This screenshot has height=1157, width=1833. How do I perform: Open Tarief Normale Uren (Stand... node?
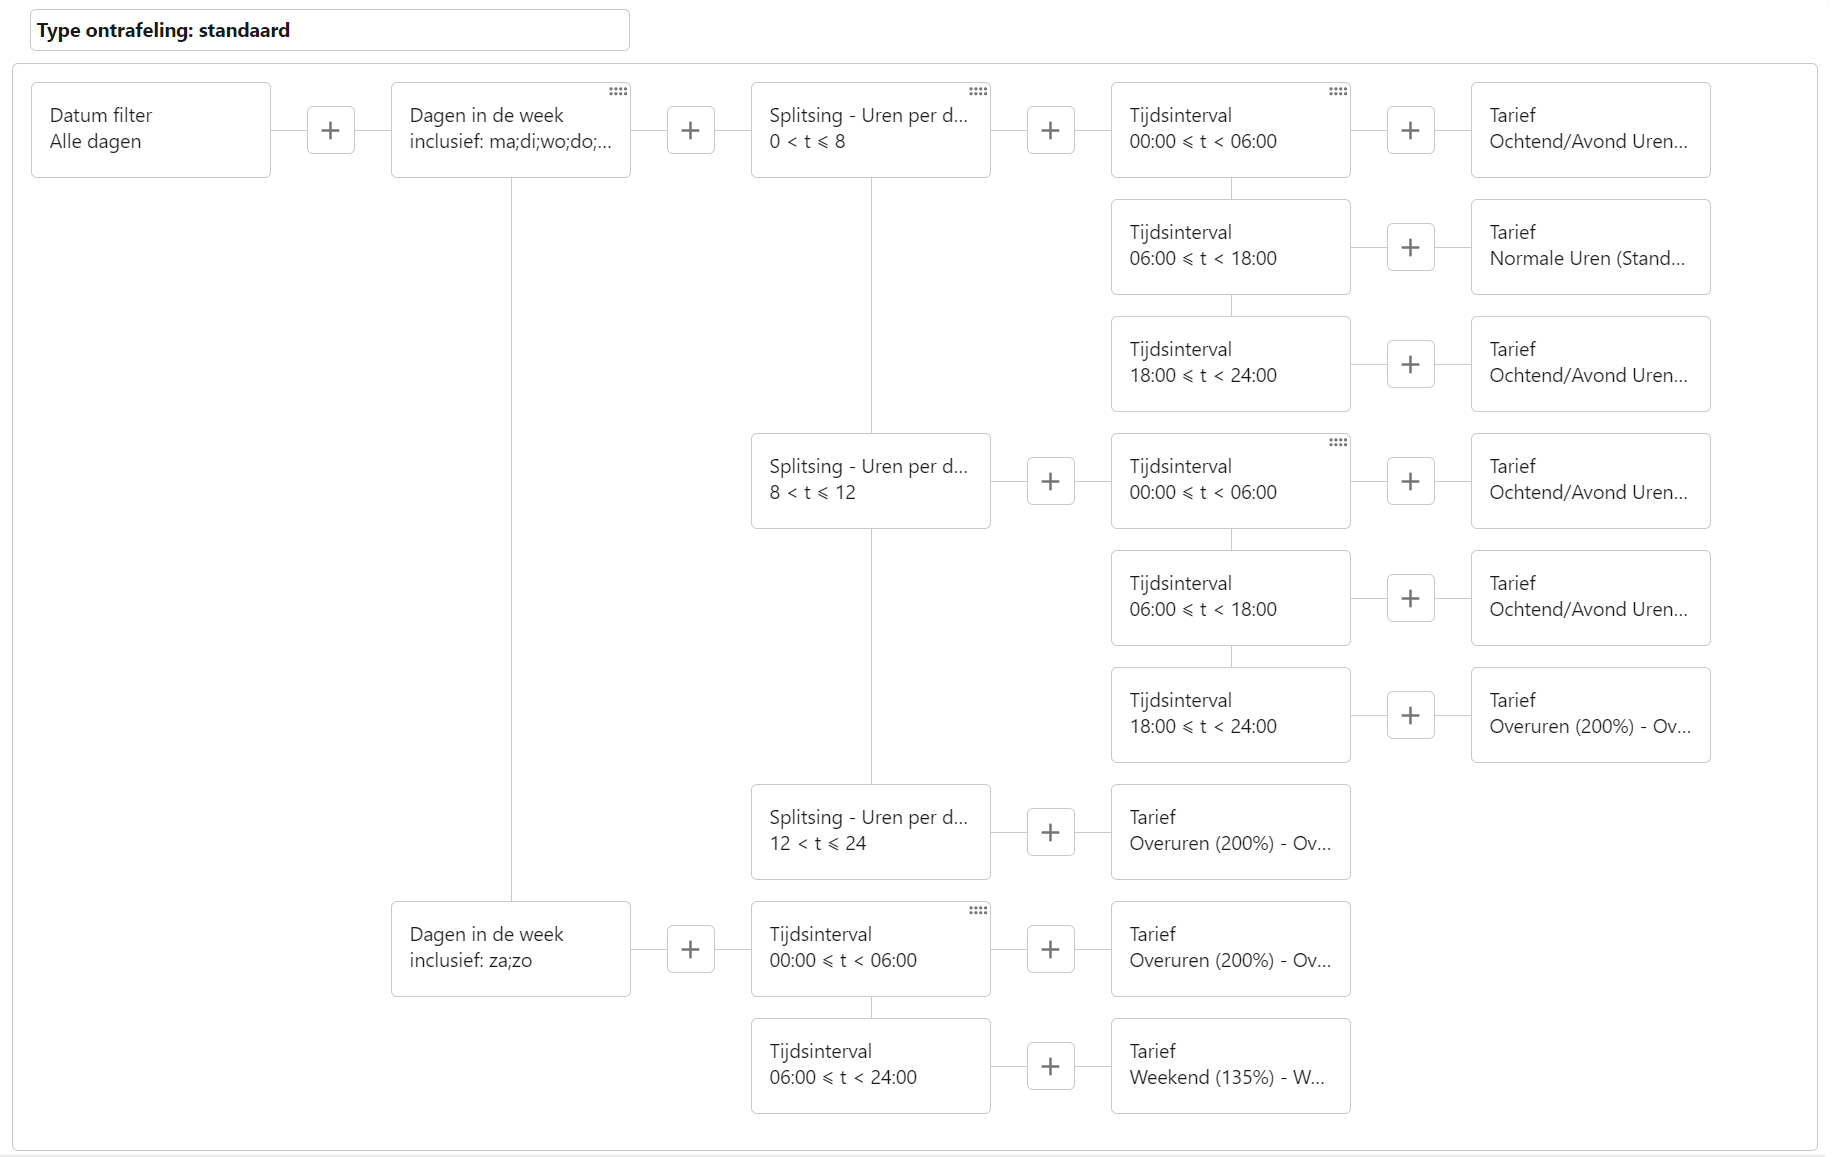1591,247
